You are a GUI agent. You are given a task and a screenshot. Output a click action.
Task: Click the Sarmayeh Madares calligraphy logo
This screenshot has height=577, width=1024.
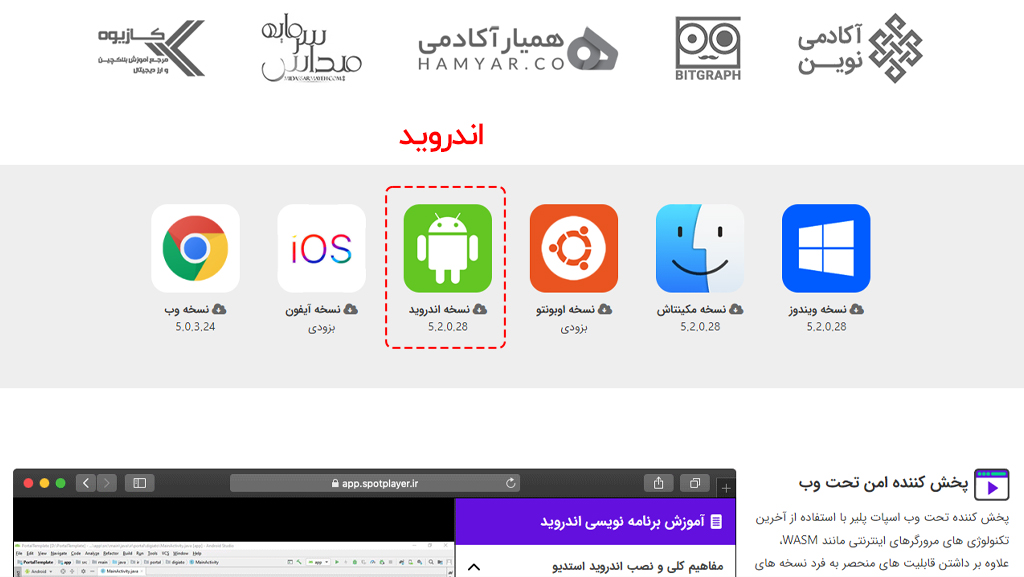coord(311,48)
